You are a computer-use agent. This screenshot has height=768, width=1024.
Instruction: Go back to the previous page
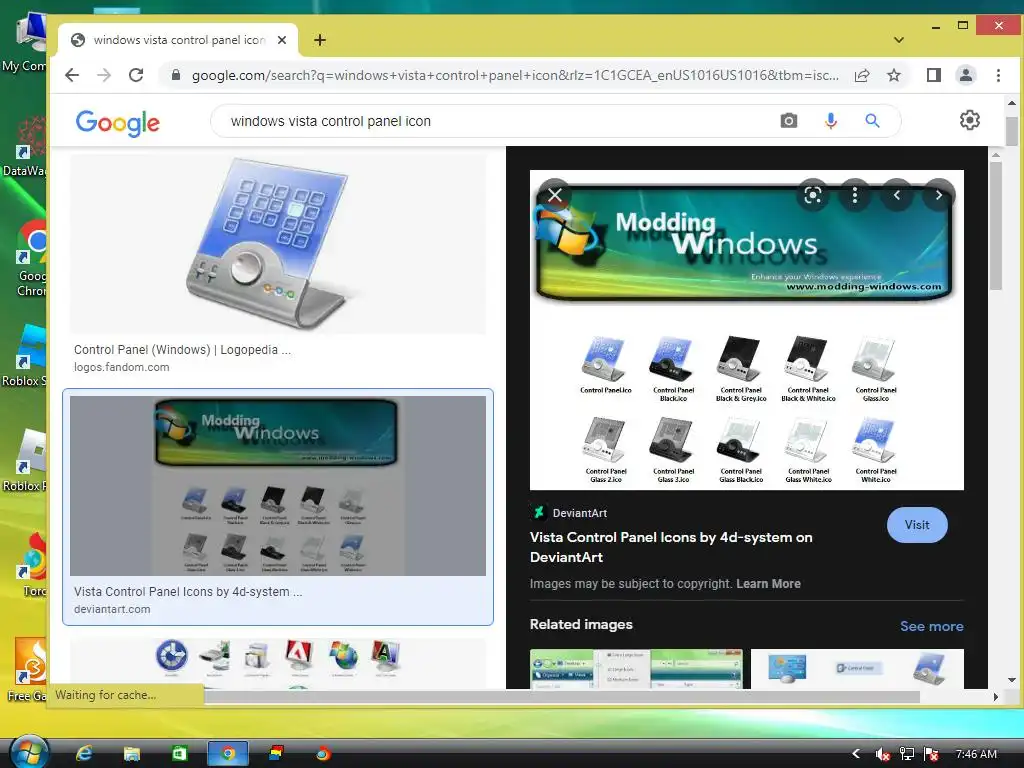click(72, 75)
